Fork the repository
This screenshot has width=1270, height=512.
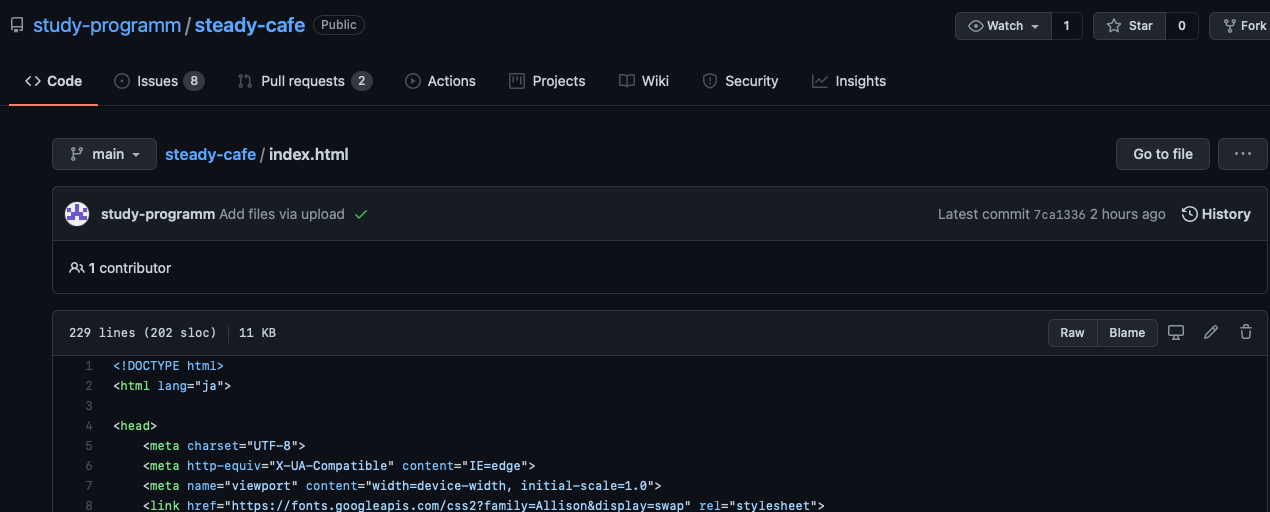pos(1240,26)
